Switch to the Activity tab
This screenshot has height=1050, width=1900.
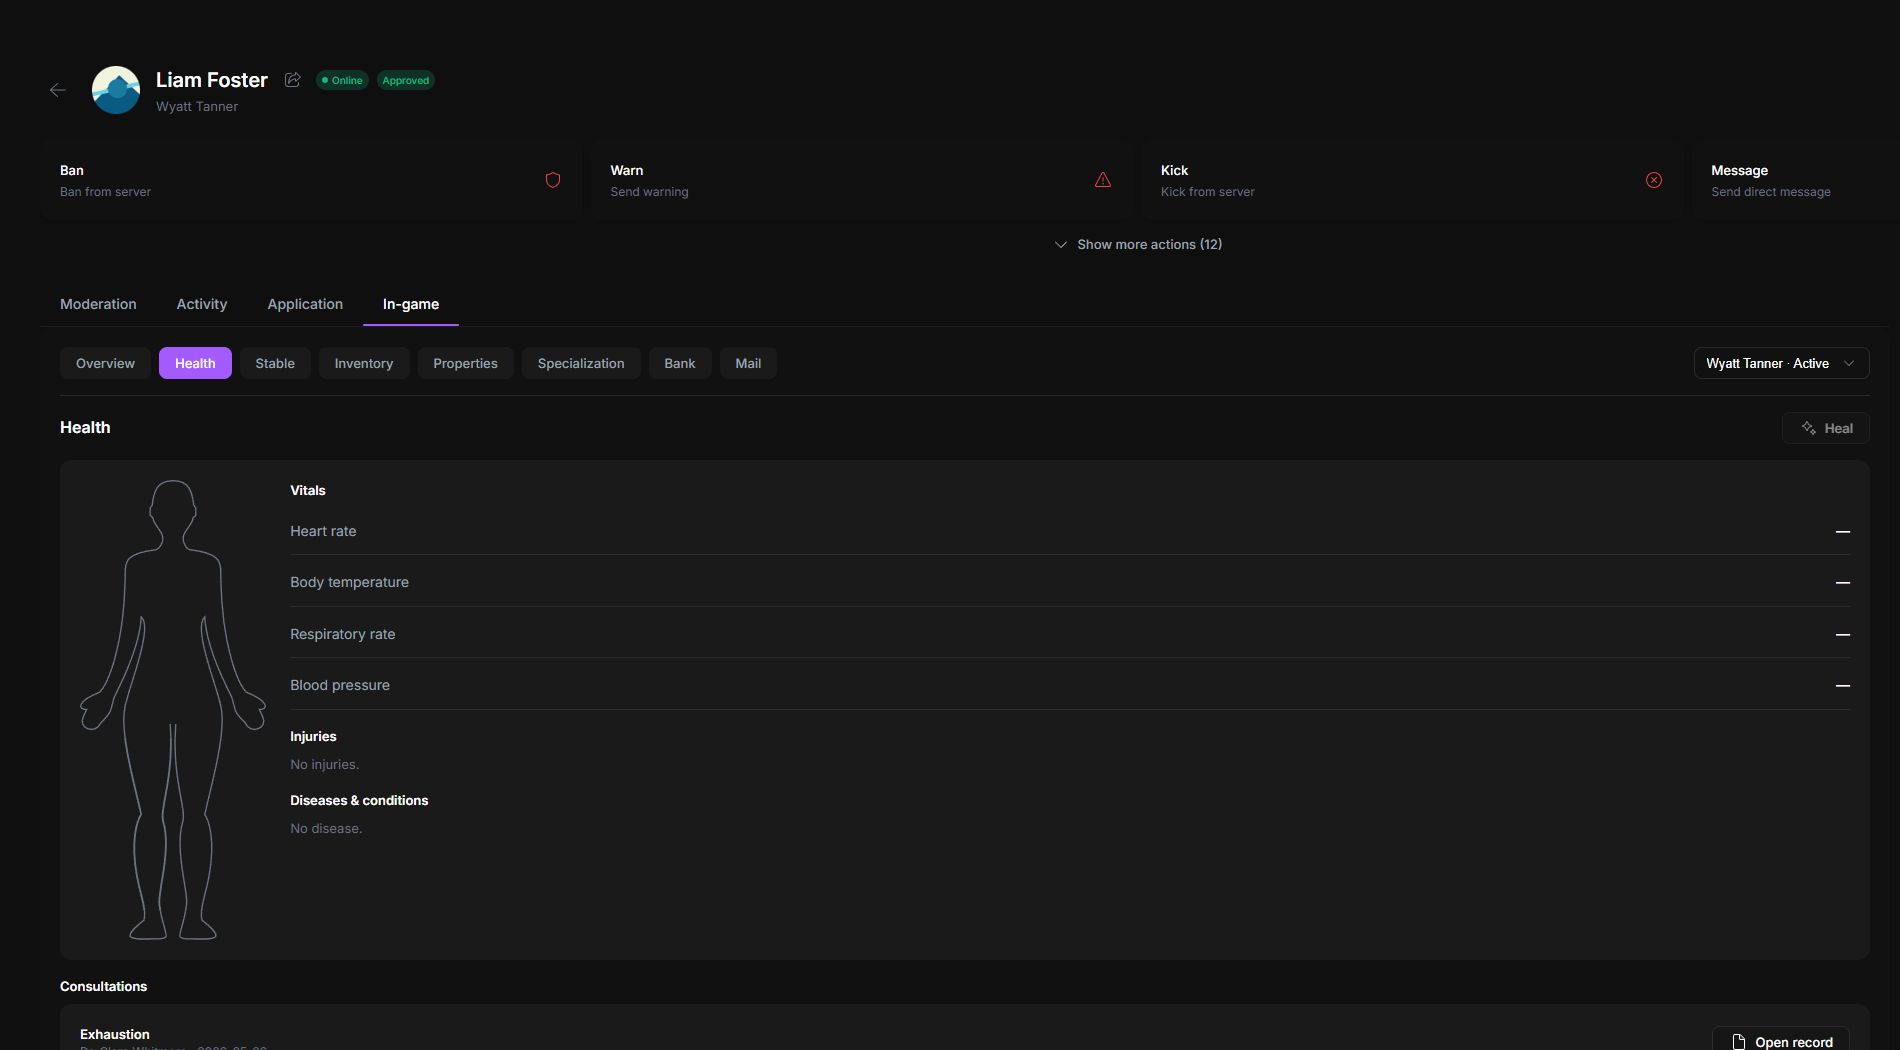(202, 304)
